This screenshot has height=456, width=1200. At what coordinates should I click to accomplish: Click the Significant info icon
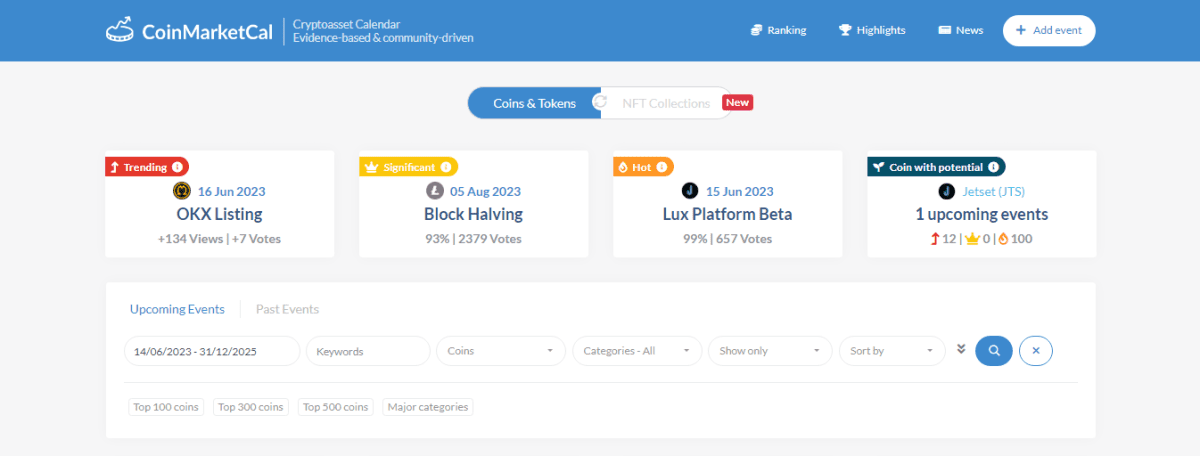pos(446,167)
